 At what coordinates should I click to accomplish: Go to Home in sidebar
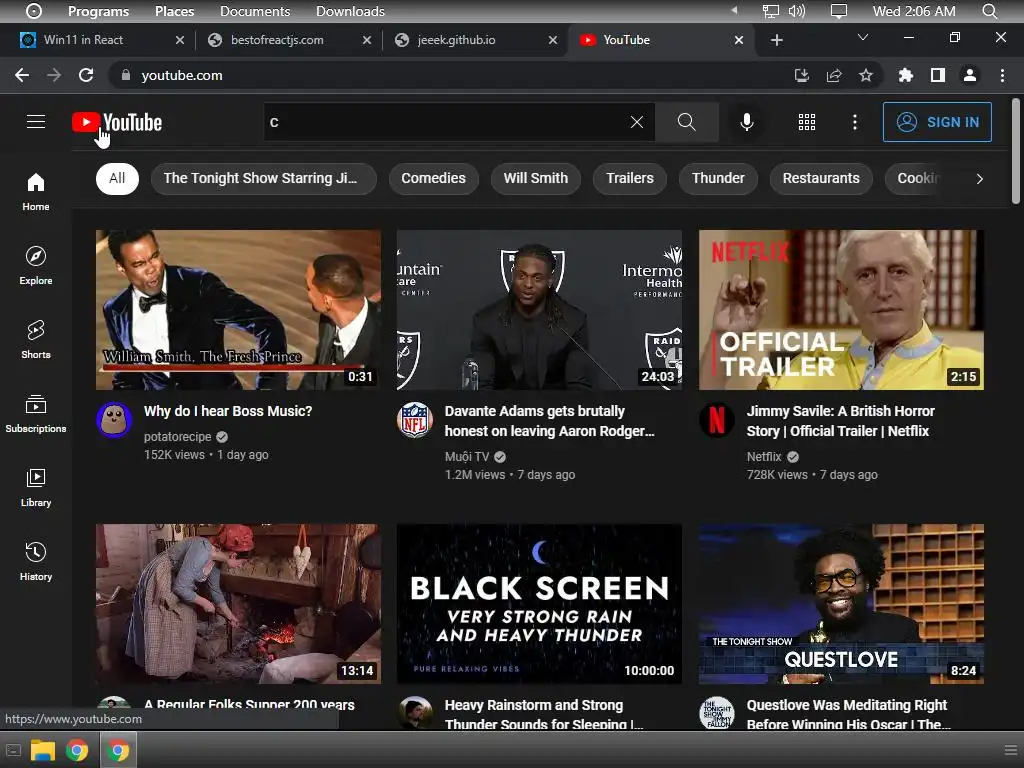[x=36, y=192]
